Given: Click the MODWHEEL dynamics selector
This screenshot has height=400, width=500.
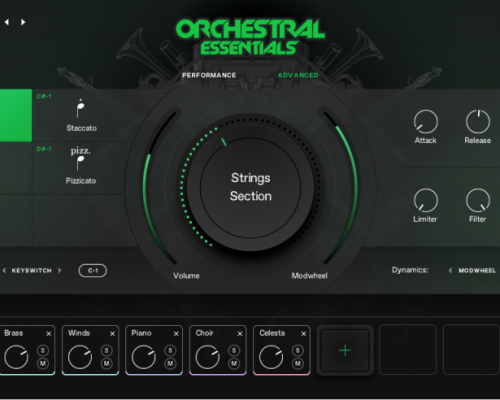Looking at the screenshot, I should click(477, 270).
